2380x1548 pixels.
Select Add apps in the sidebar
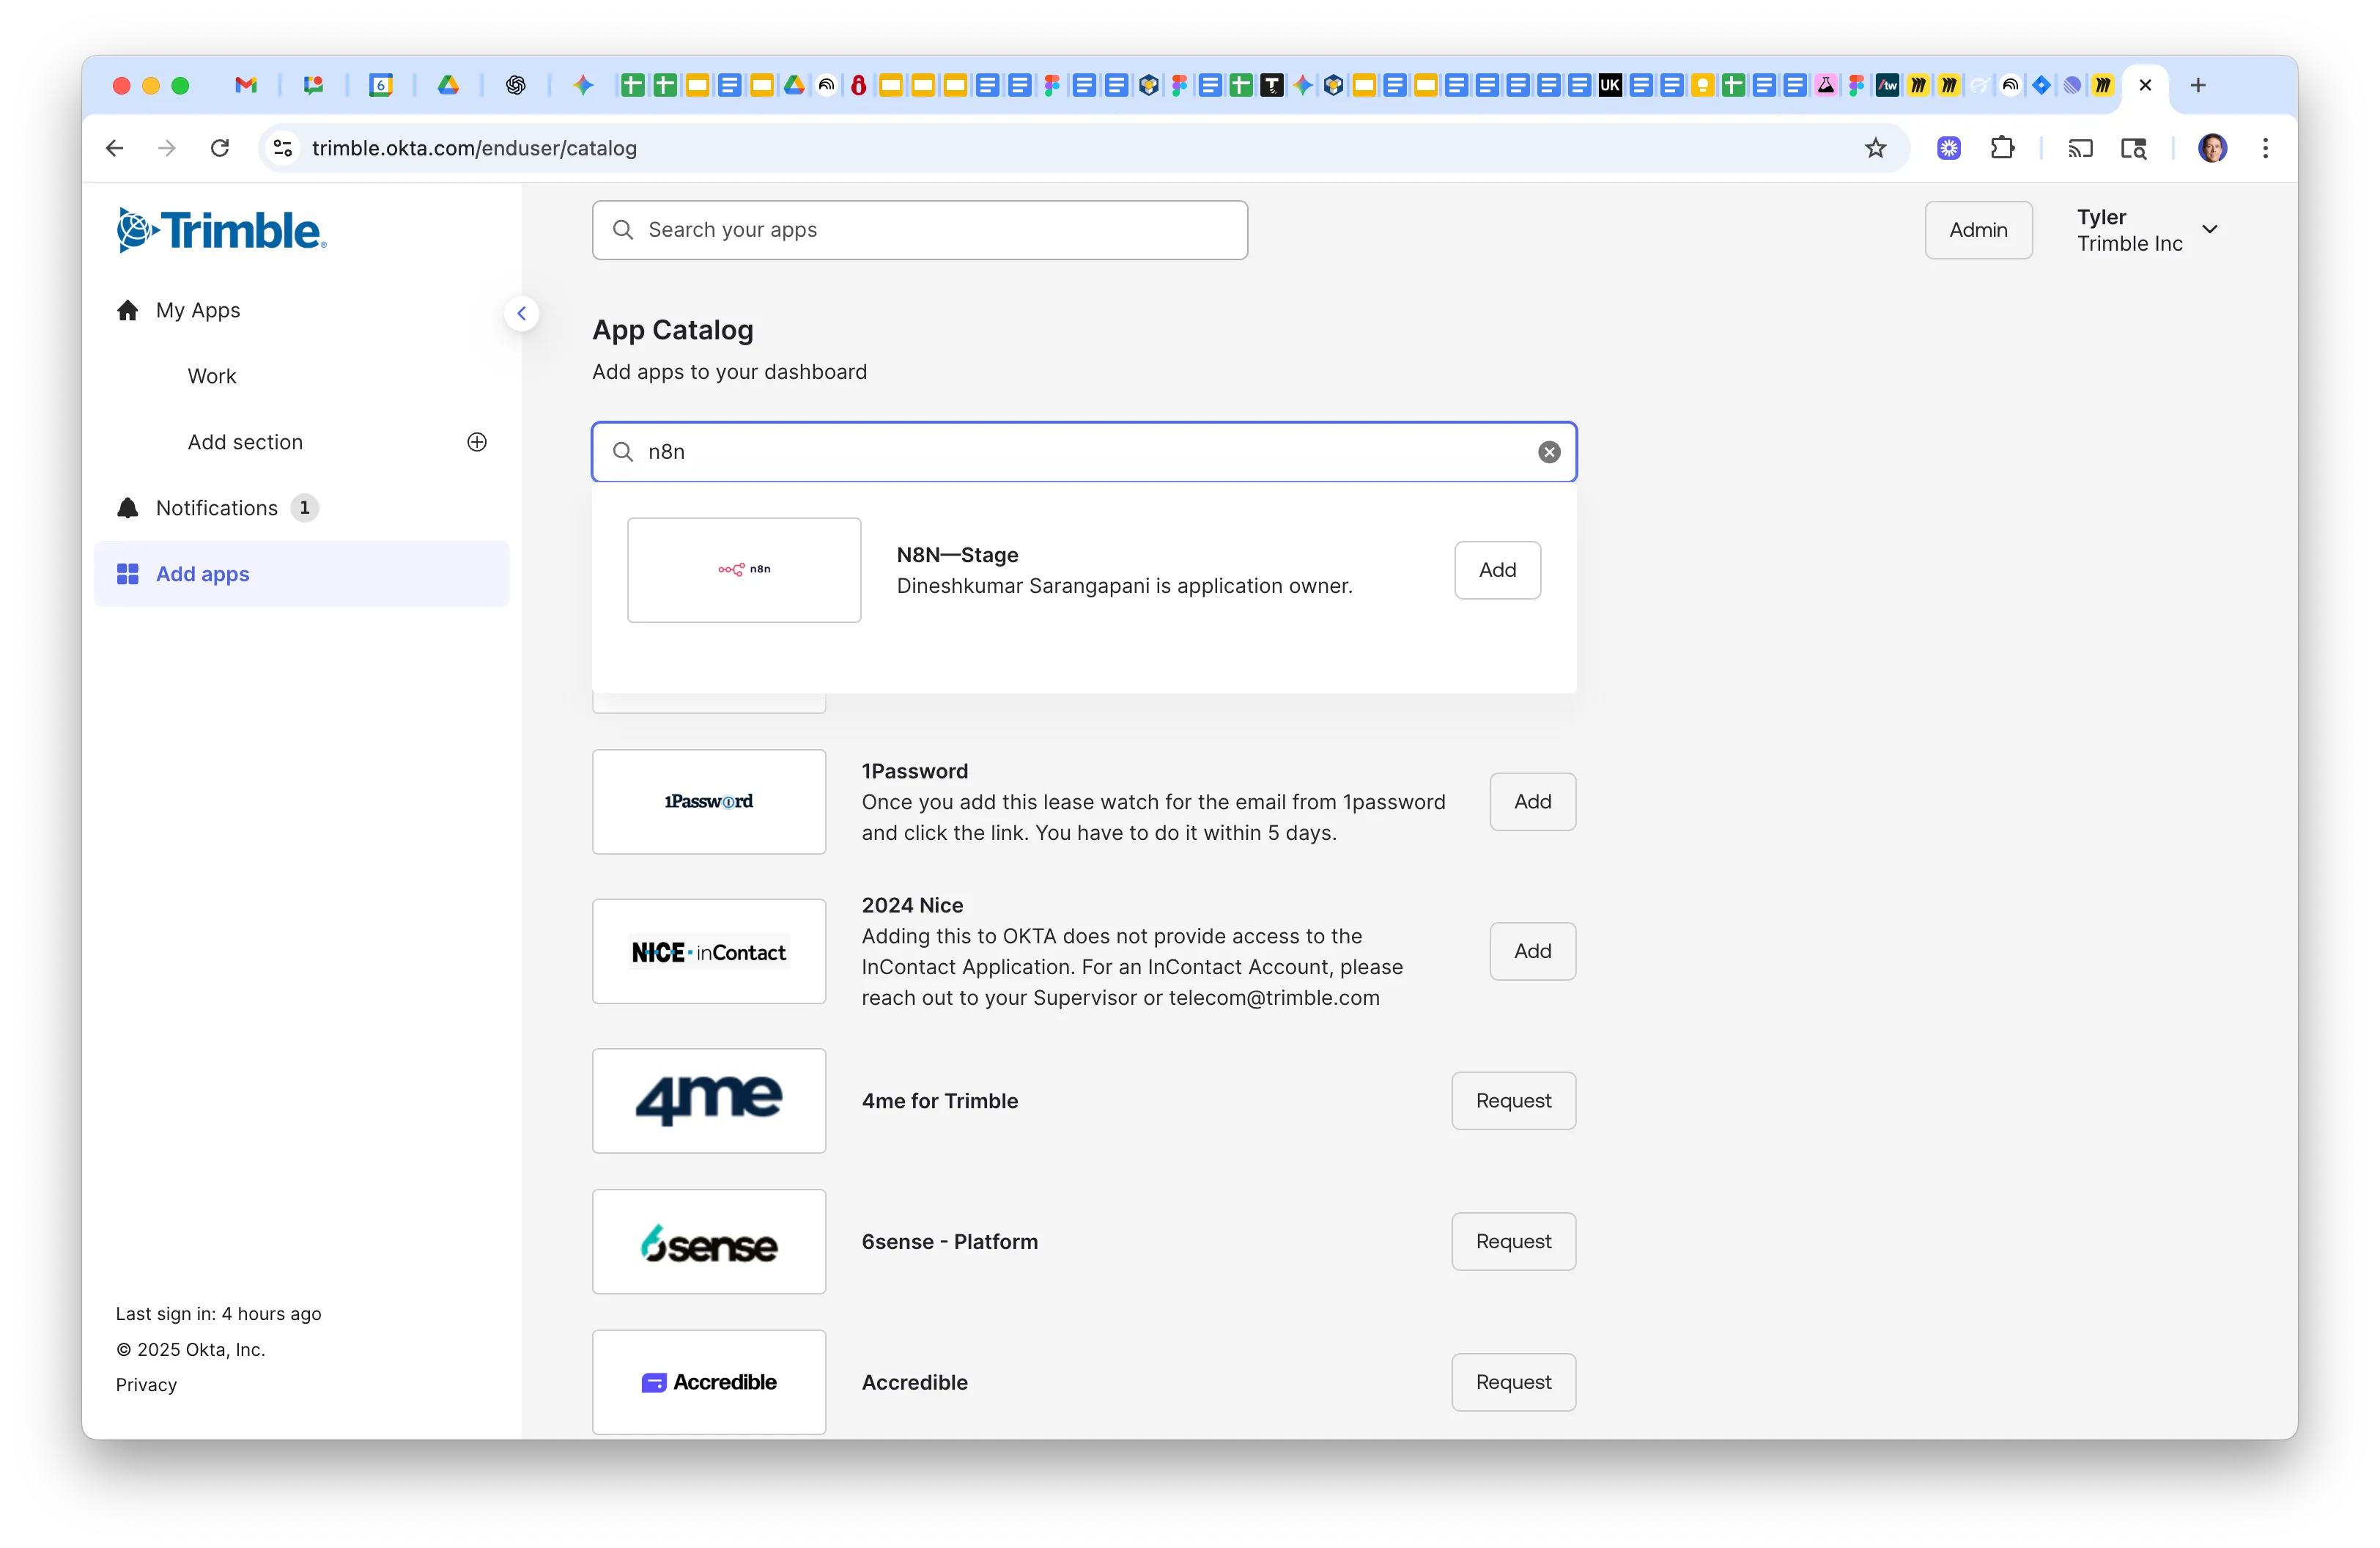(301, 574)
